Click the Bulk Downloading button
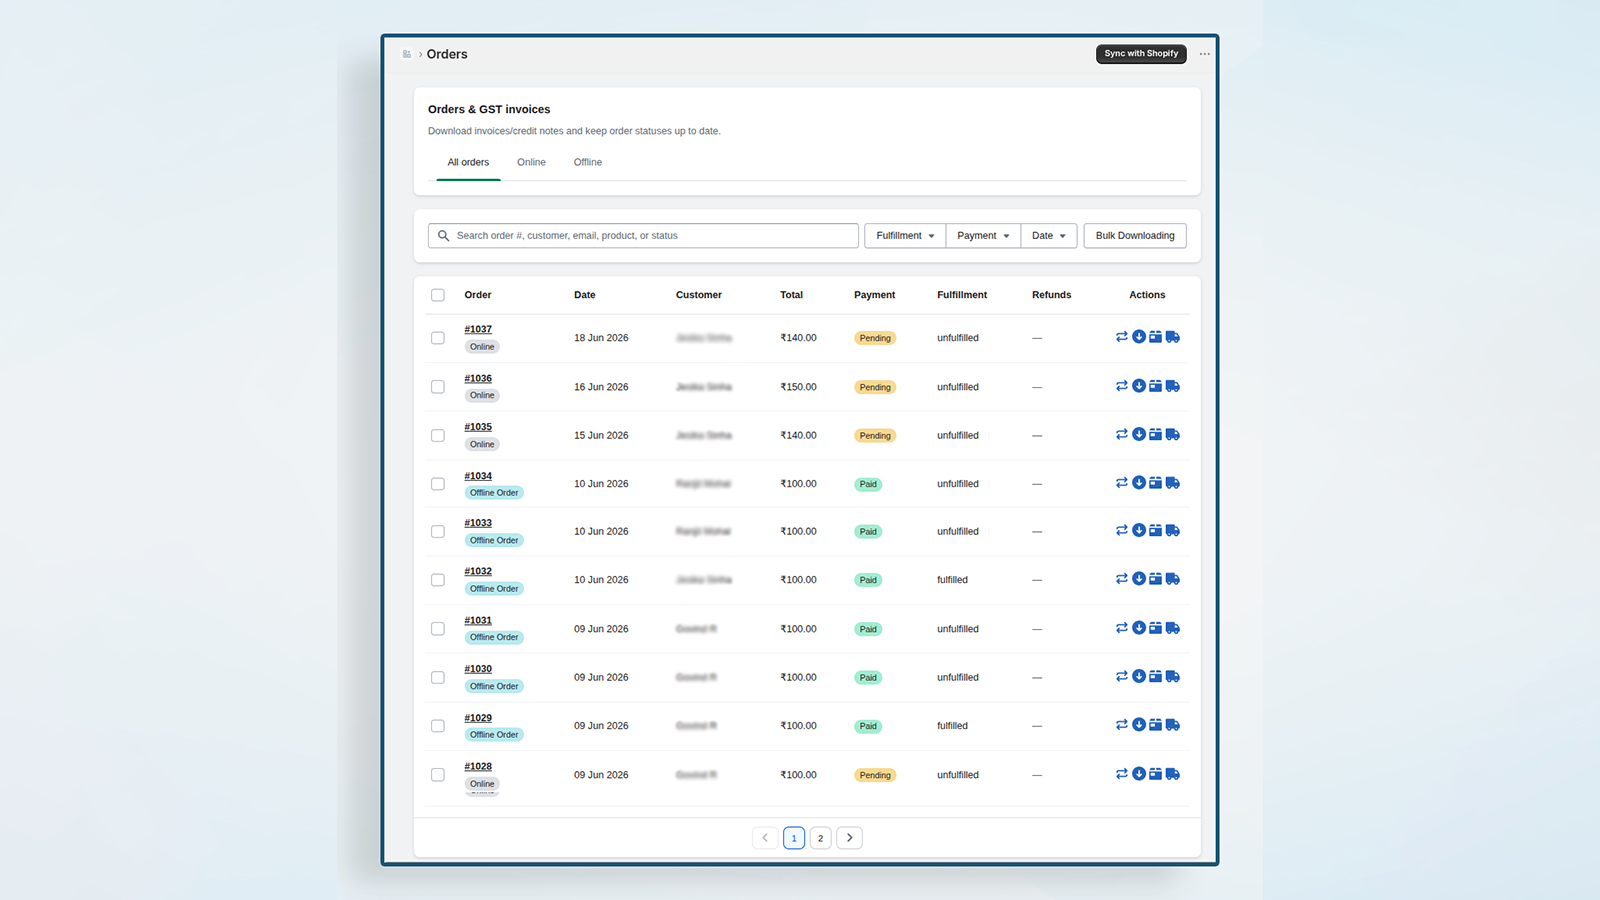Image resolution: width=1600 pixels, height=900 pixels. point(1135,236)
